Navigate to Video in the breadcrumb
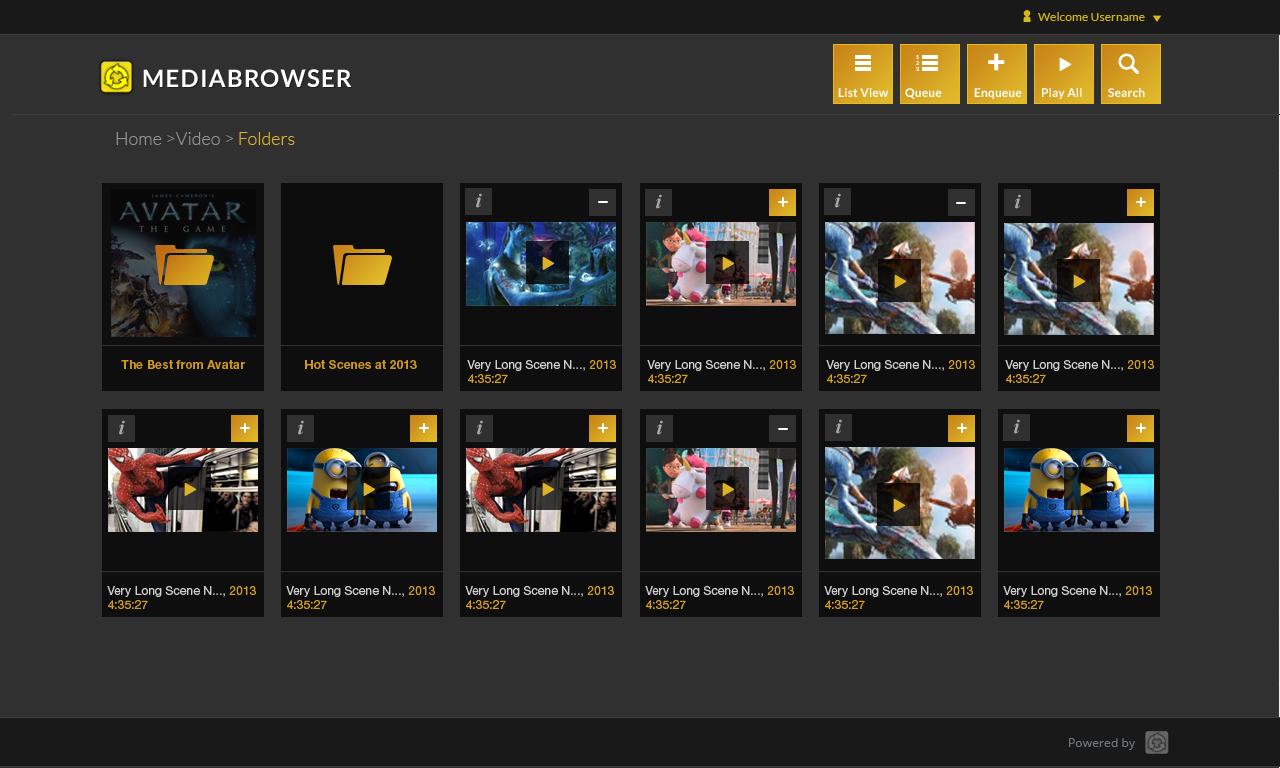 pos(198,139)
